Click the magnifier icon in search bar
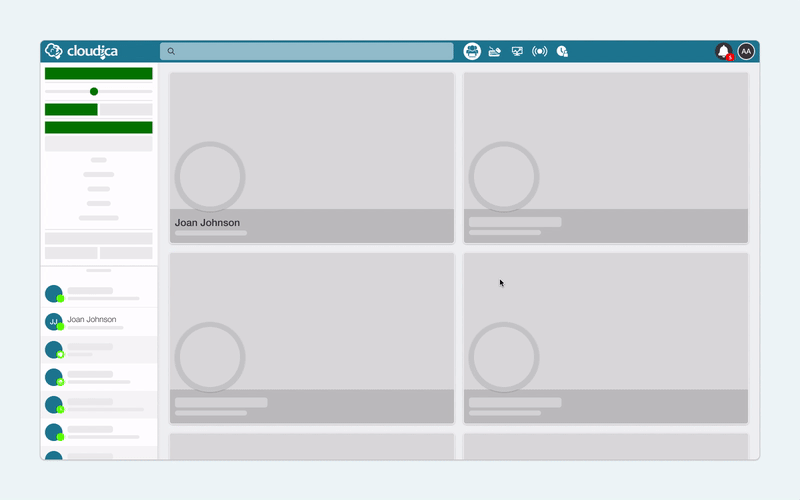The height and width of the screenshot is (500, 800). click(x=171, y=52)
